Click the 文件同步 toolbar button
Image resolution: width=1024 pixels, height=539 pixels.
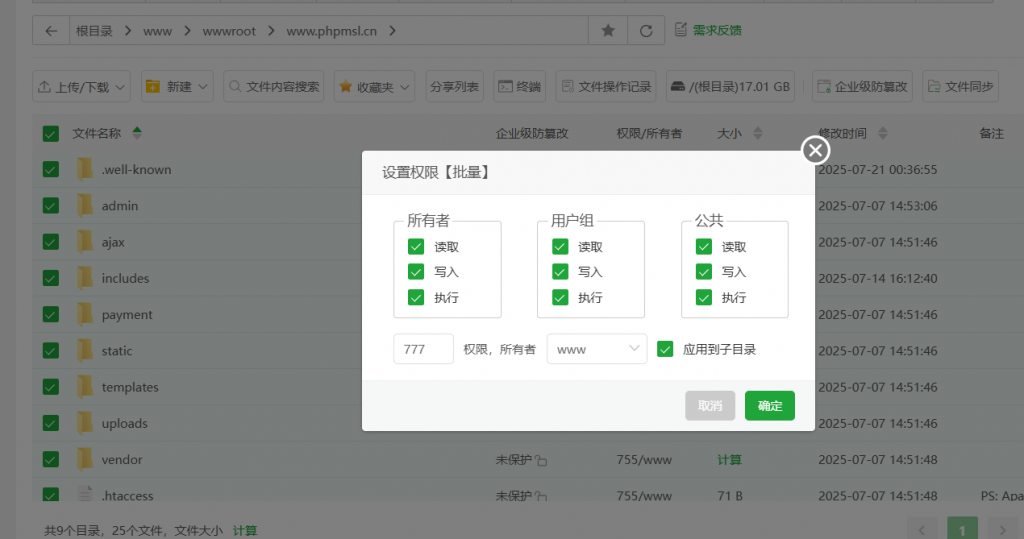pyautogui.click(x=960, y=86)
